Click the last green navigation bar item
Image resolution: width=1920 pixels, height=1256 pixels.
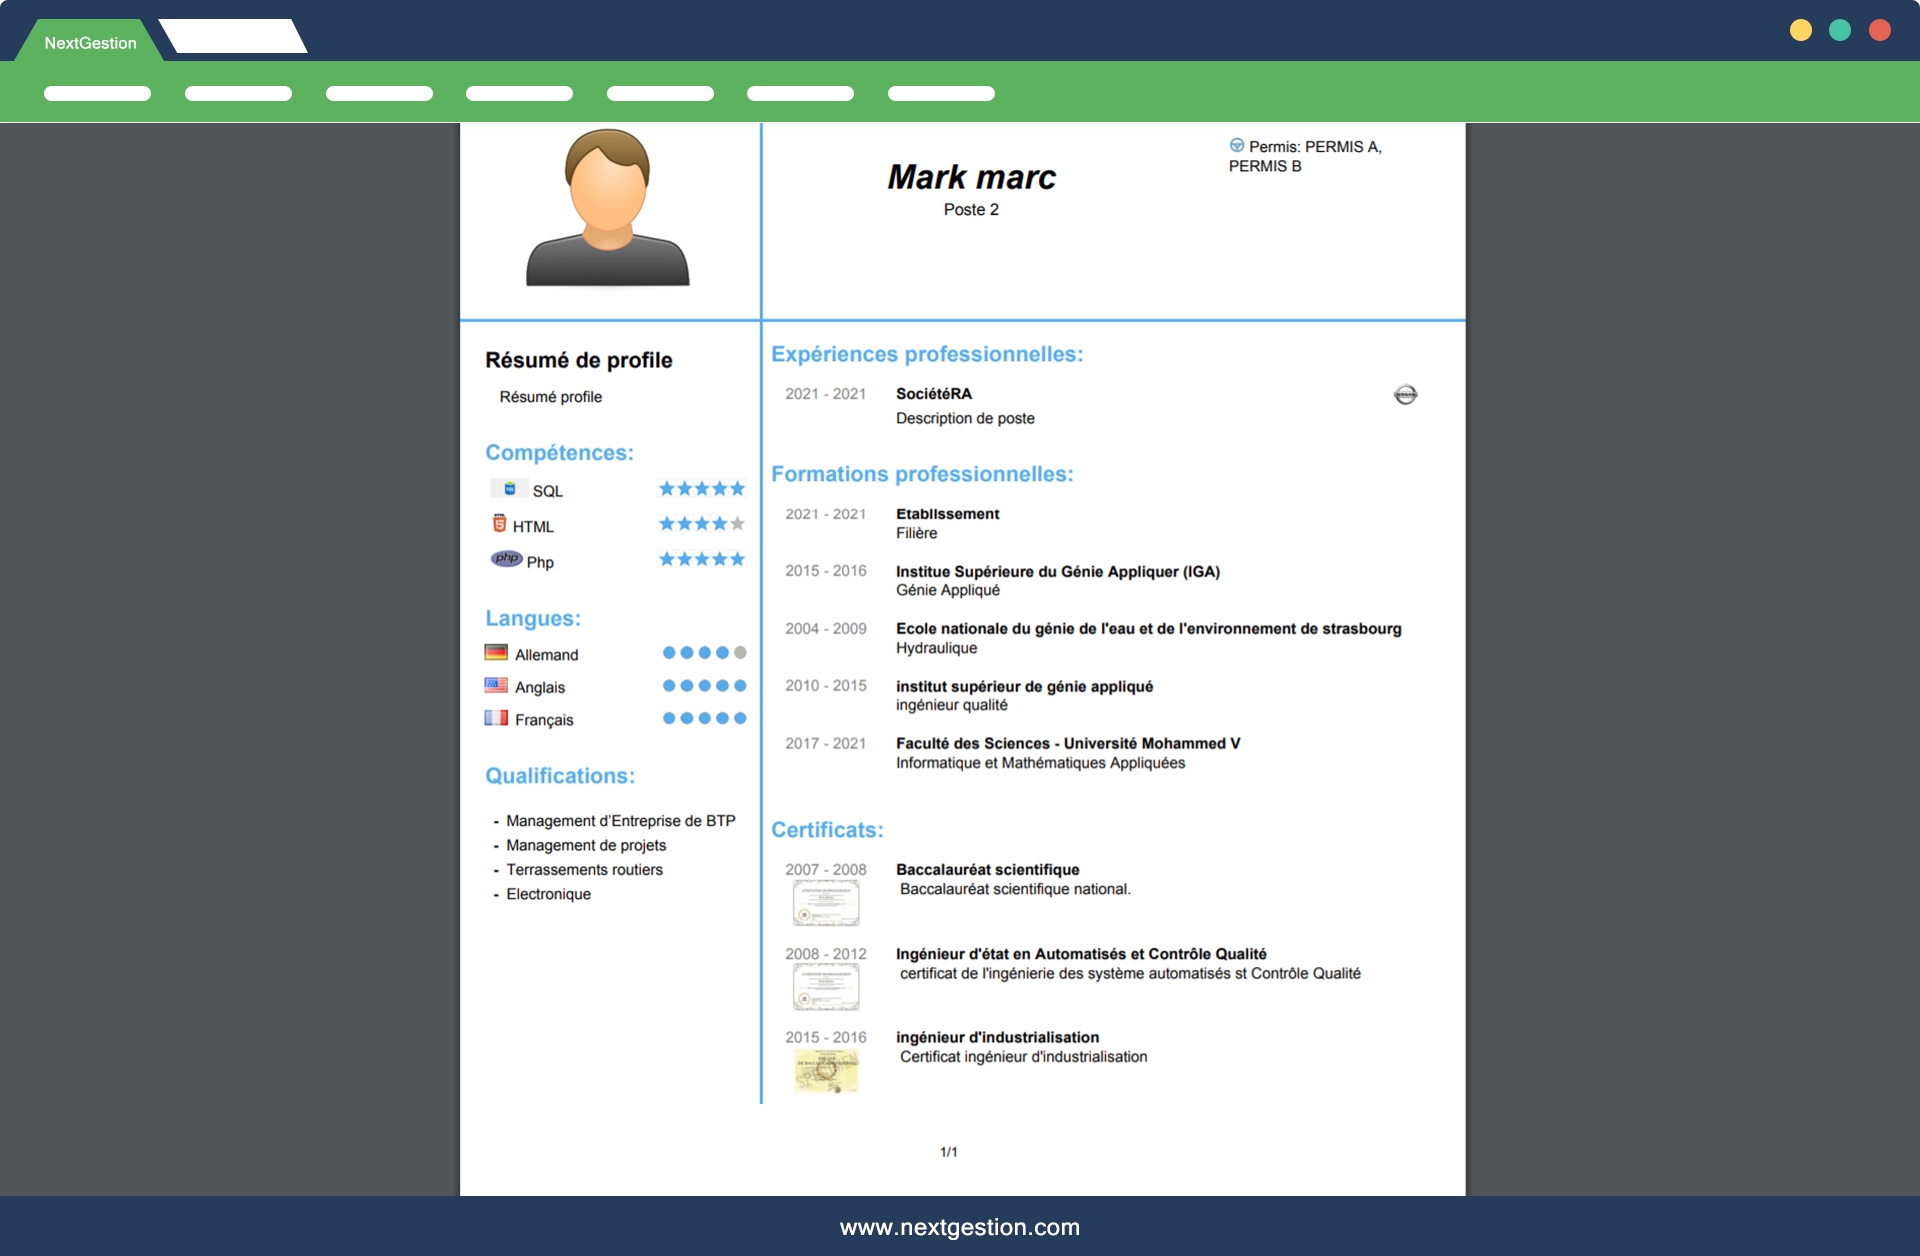(941, 94)
